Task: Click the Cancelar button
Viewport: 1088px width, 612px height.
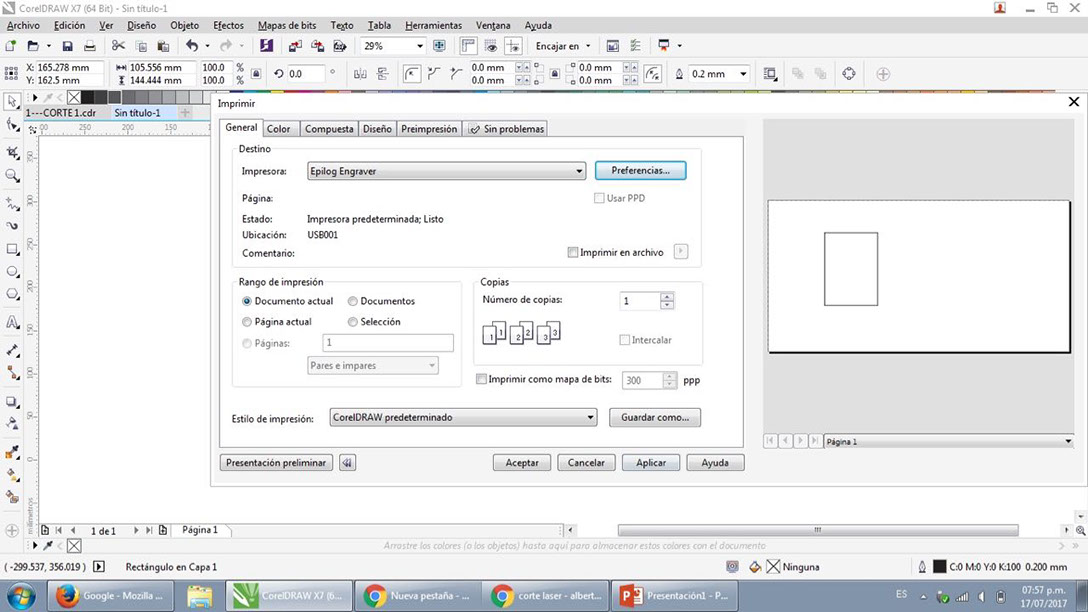Action: click(586, 463)
